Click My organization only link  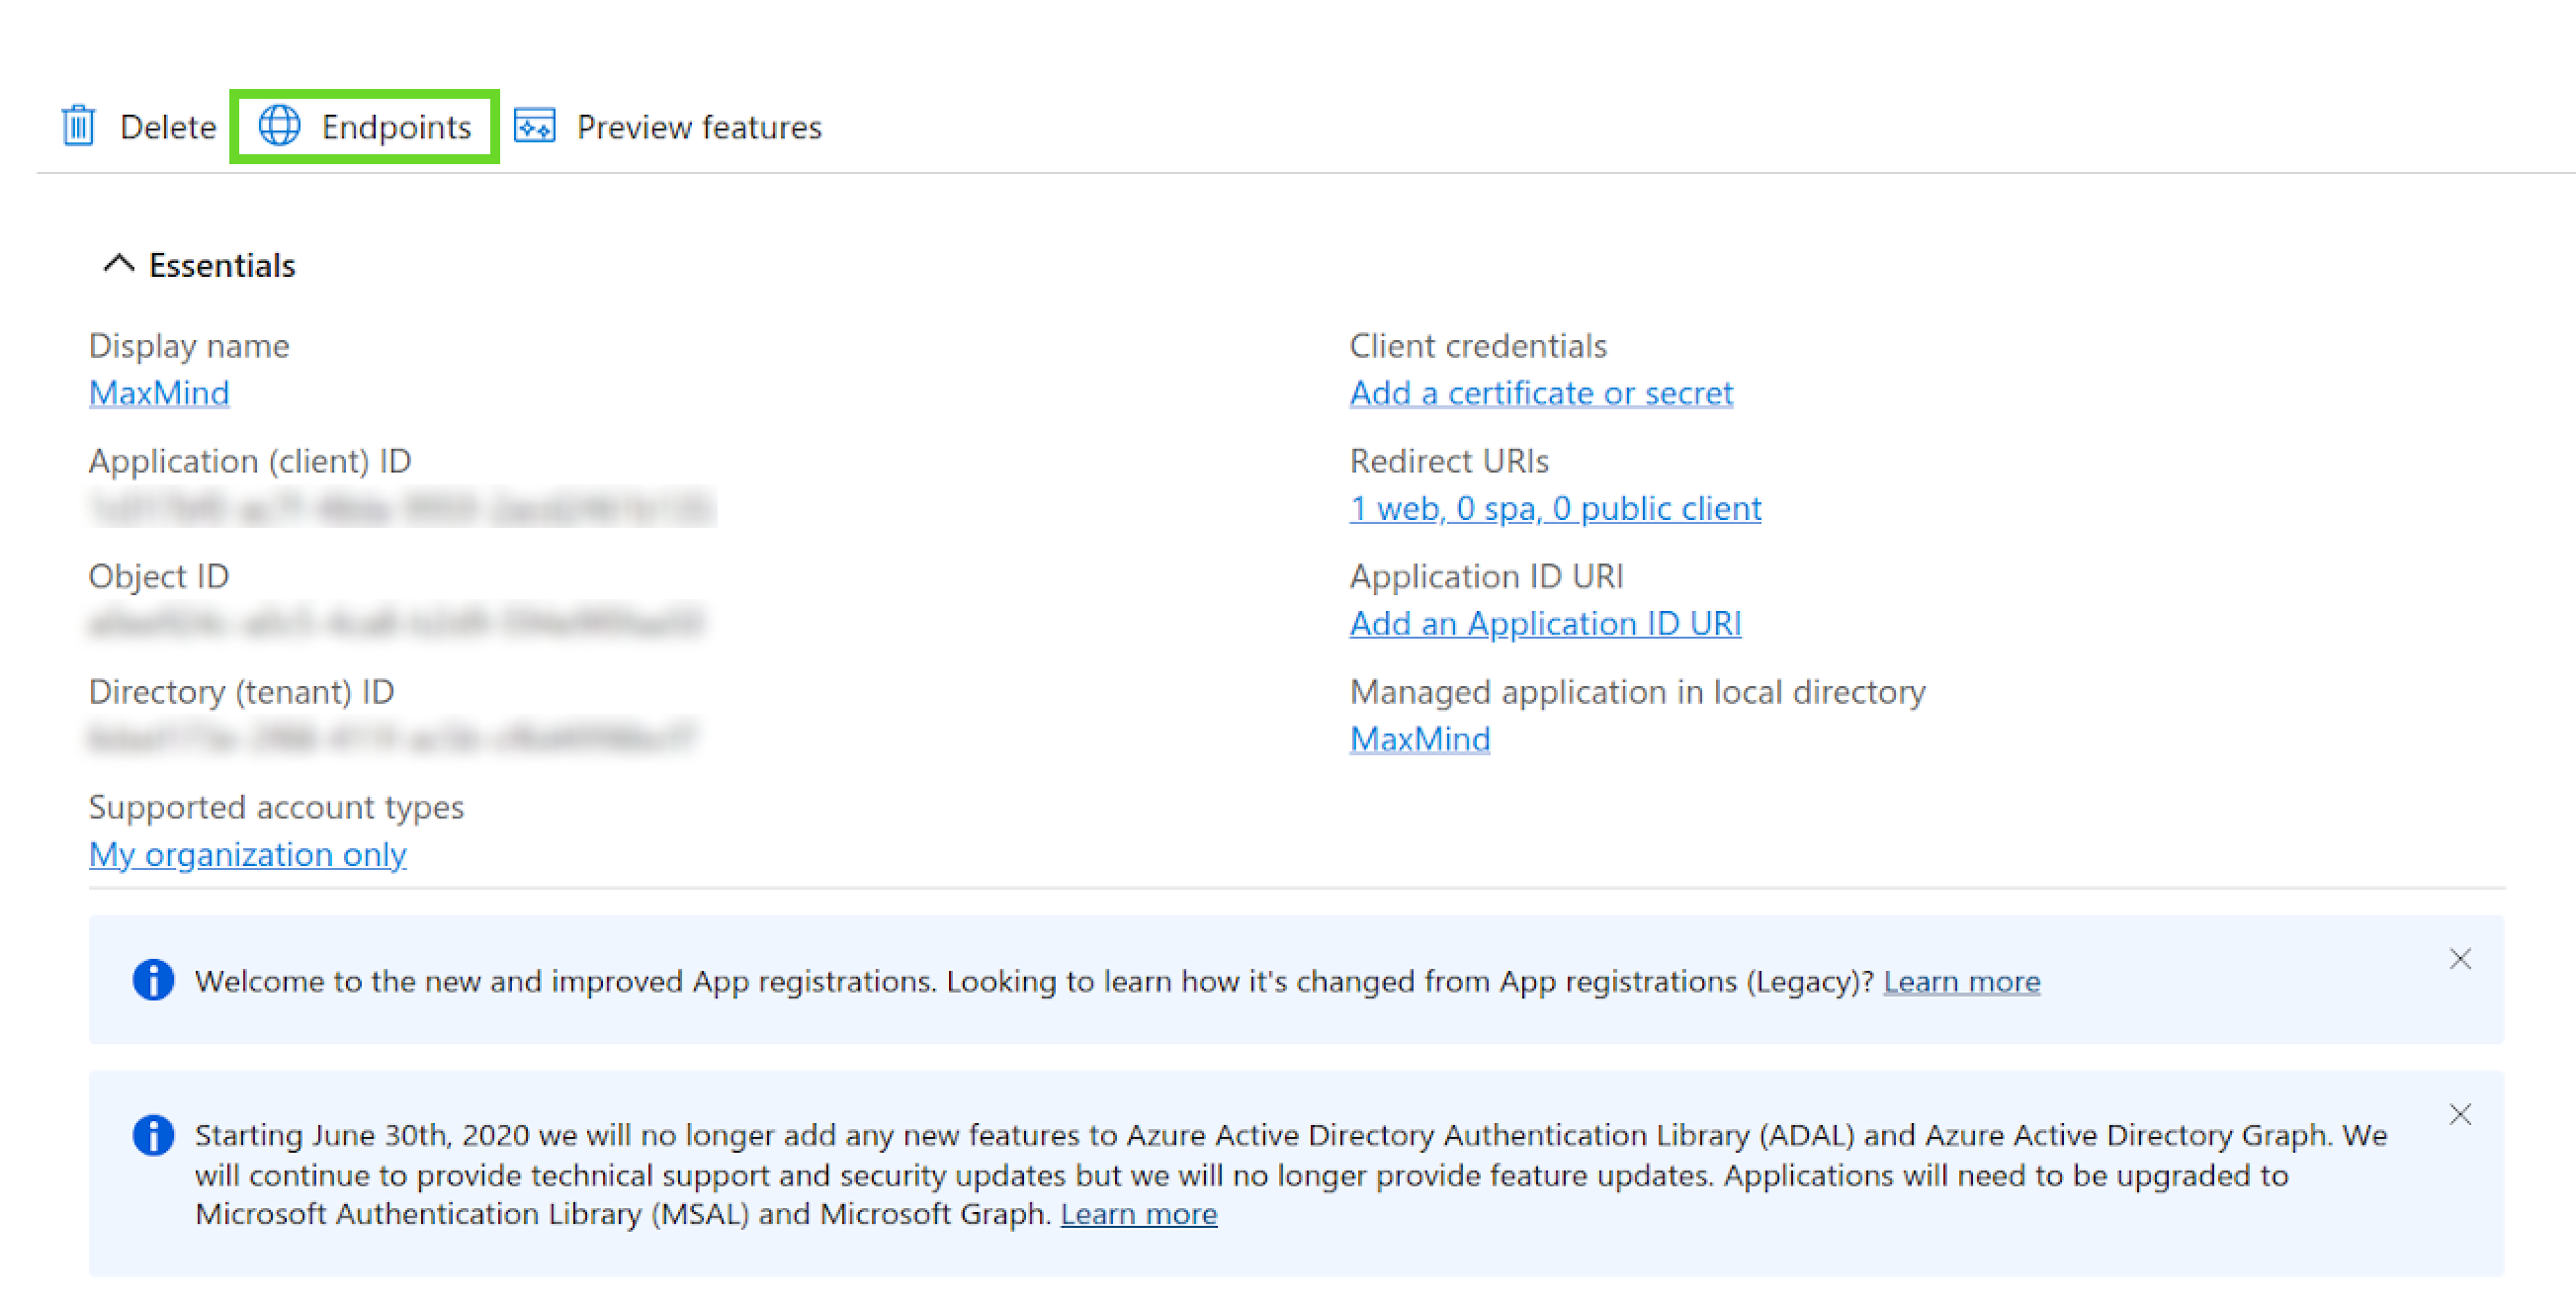(x=247, y=854)
